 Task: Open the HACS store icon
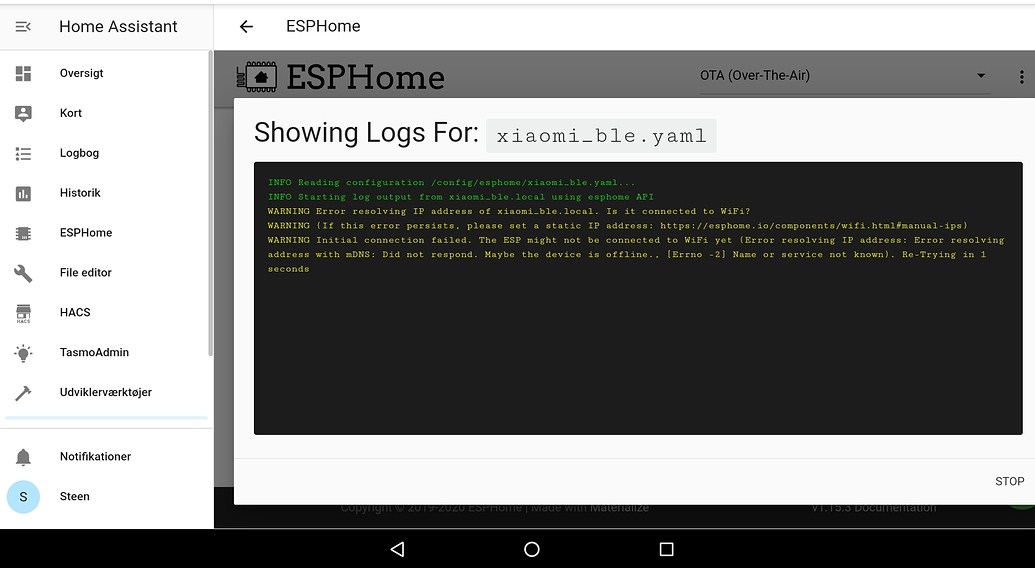pos(23,313)
